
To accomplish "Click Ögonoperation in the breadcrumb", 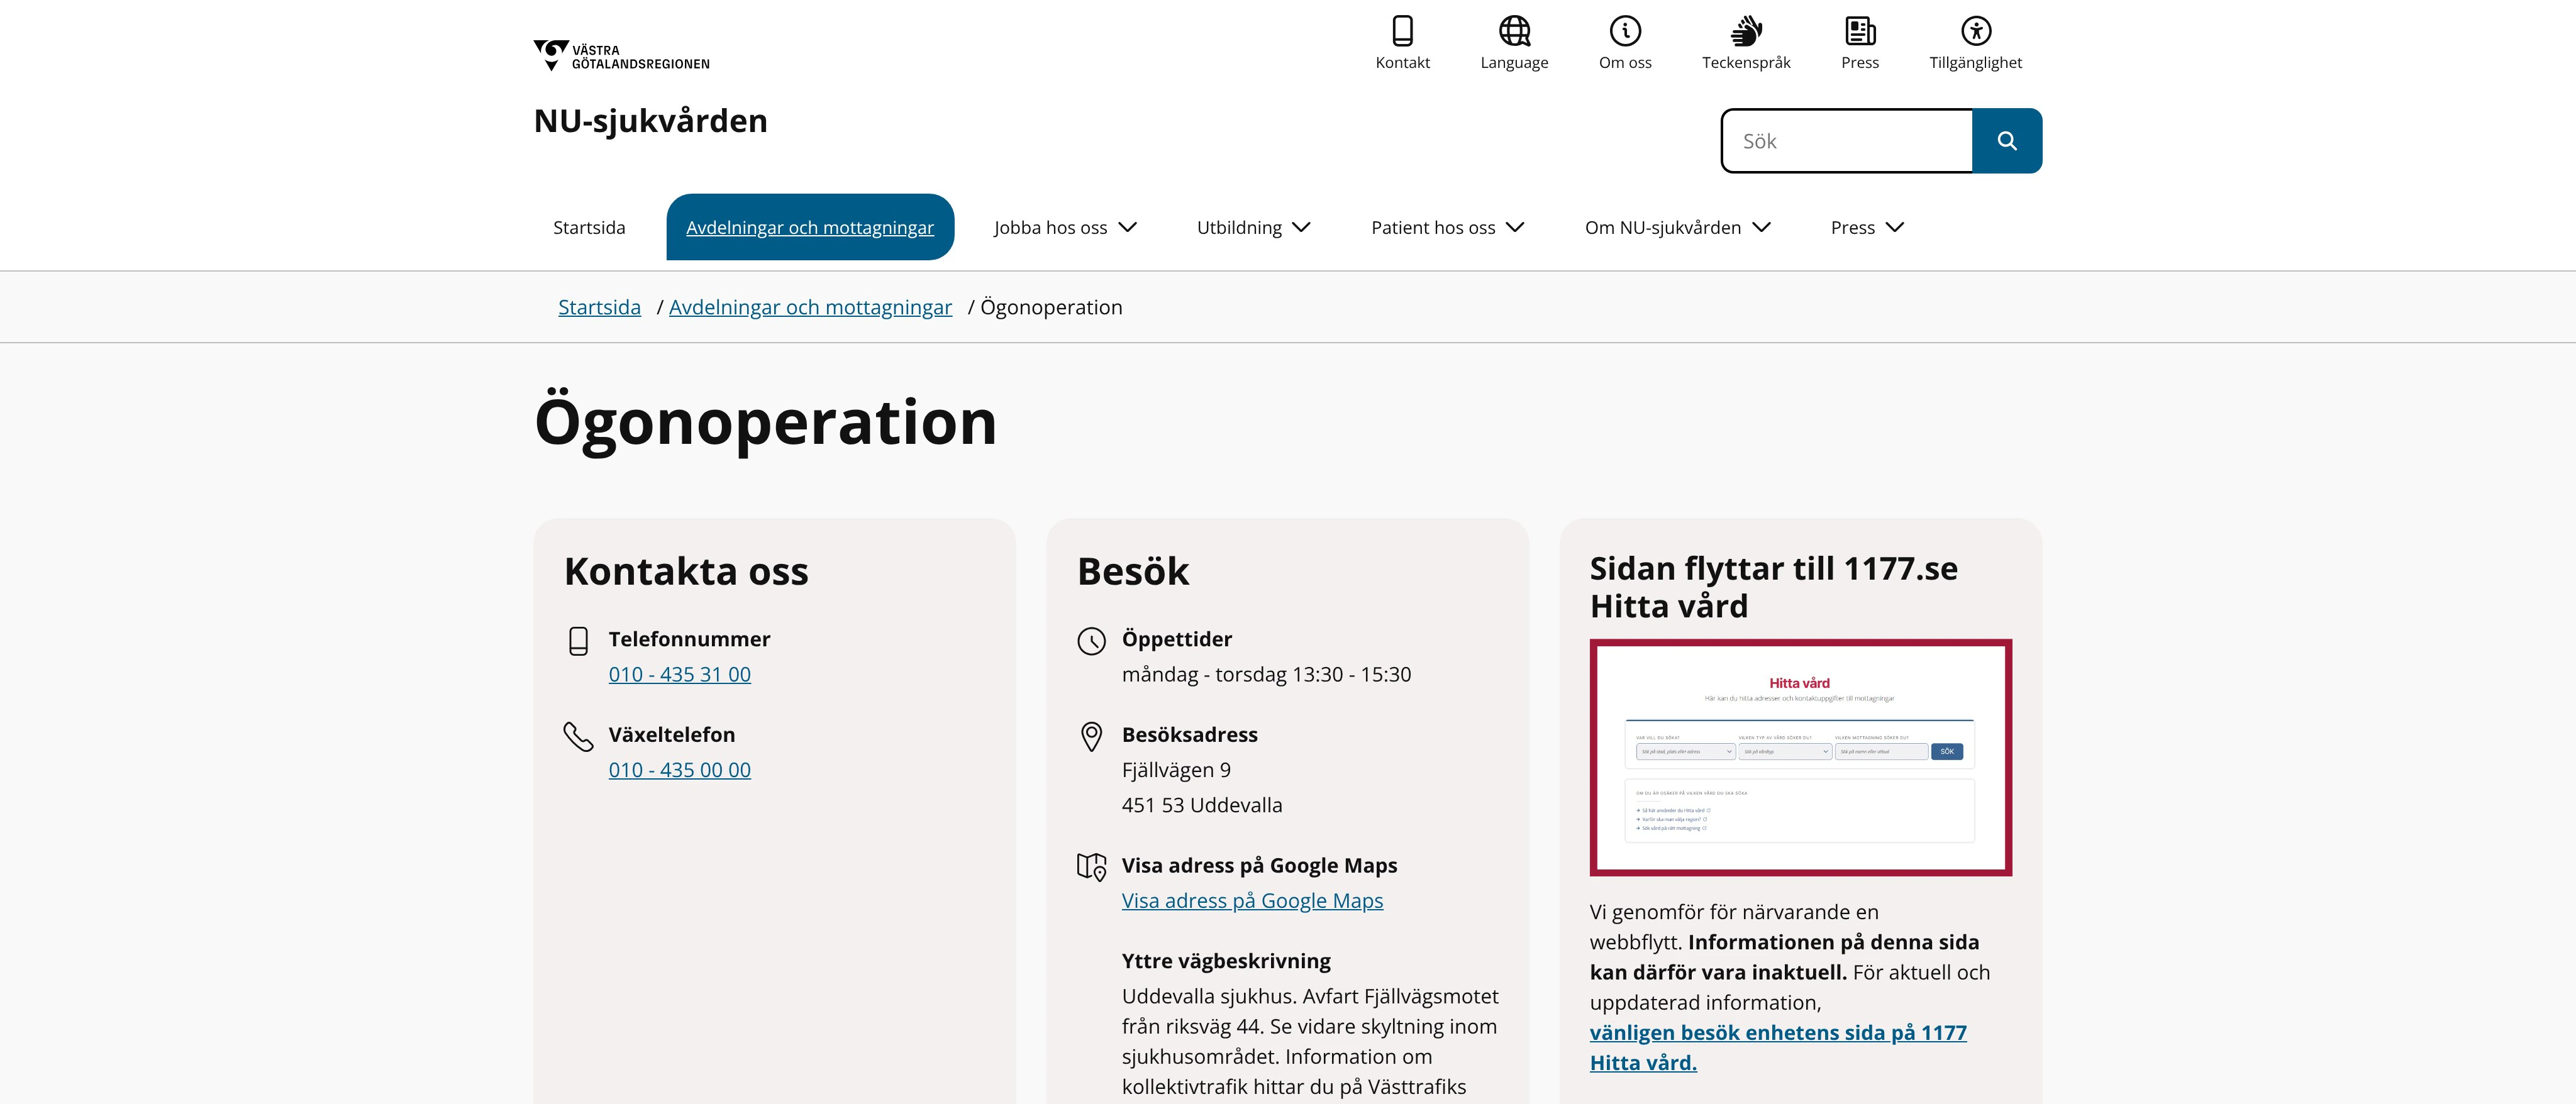I will 1051,307.
